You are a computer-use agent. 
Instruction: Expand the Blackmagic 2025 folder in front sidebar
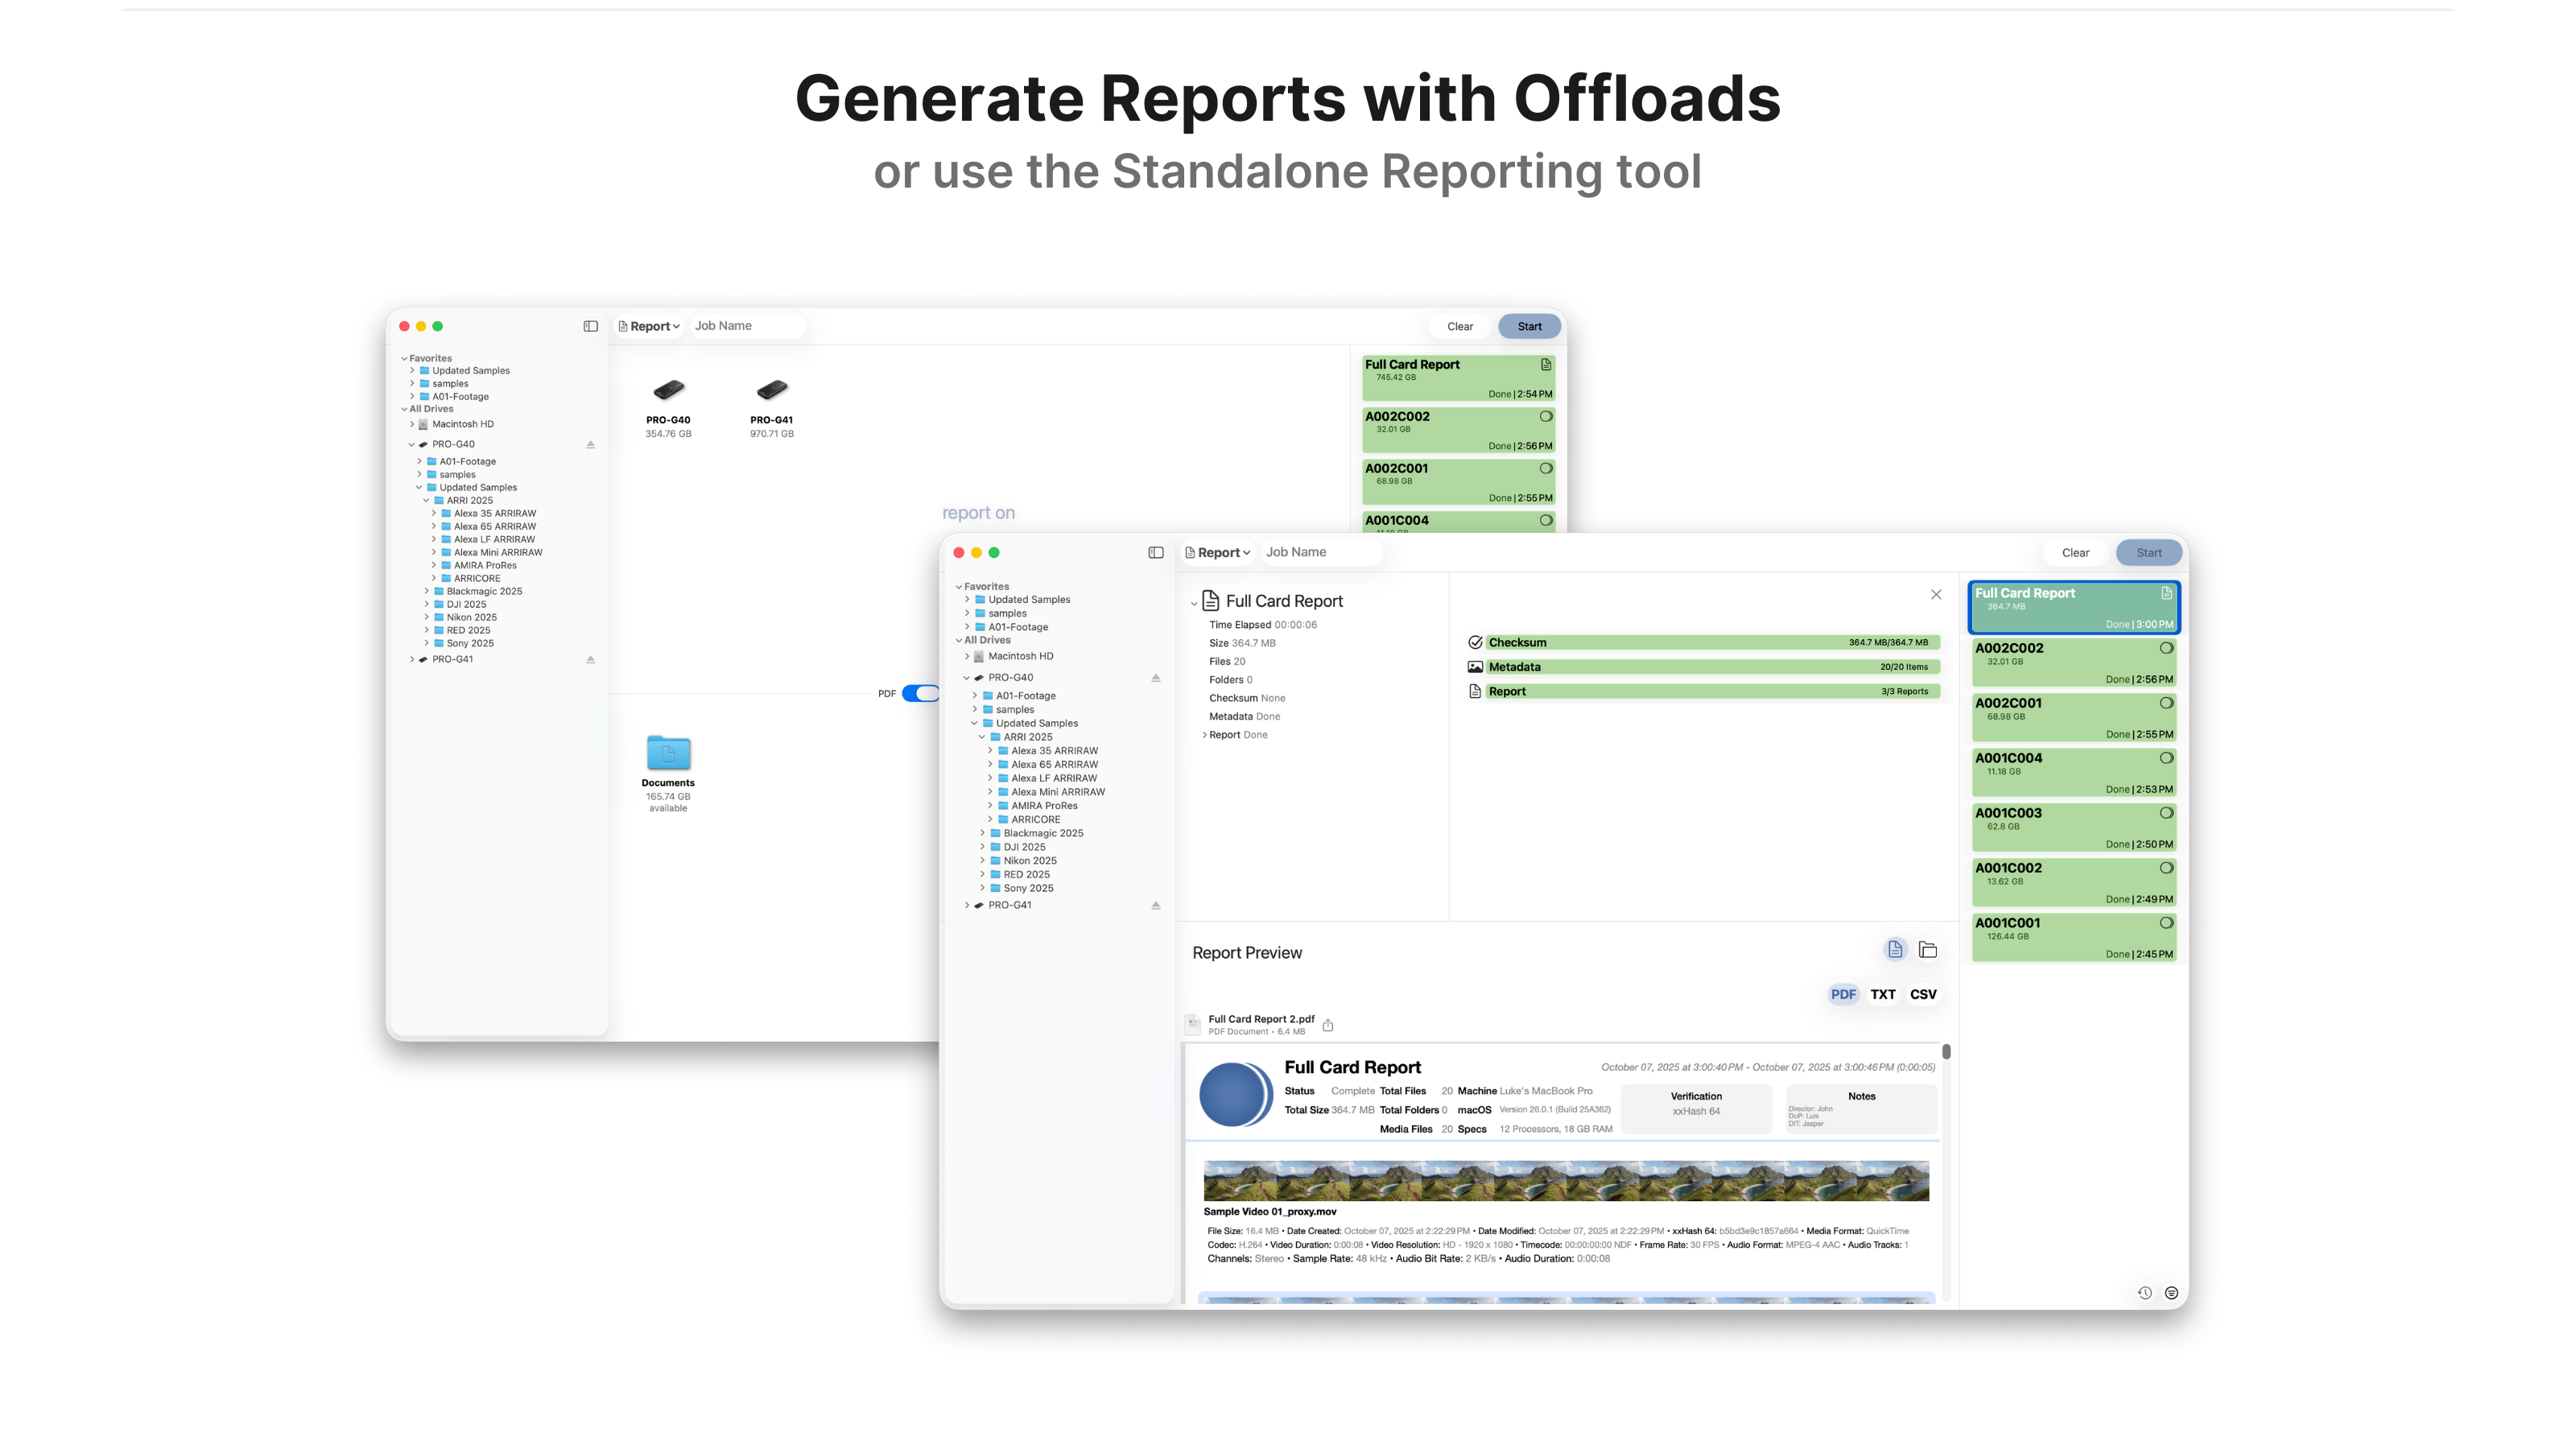point(983,833)
